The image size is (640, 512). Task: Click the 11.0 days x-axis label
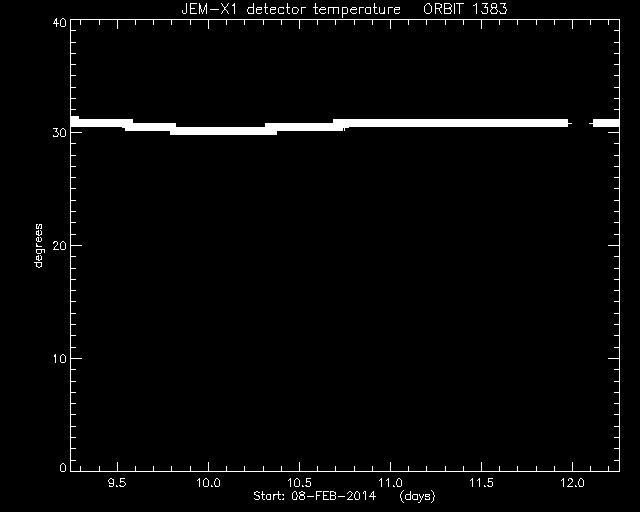tap(391, 483)
